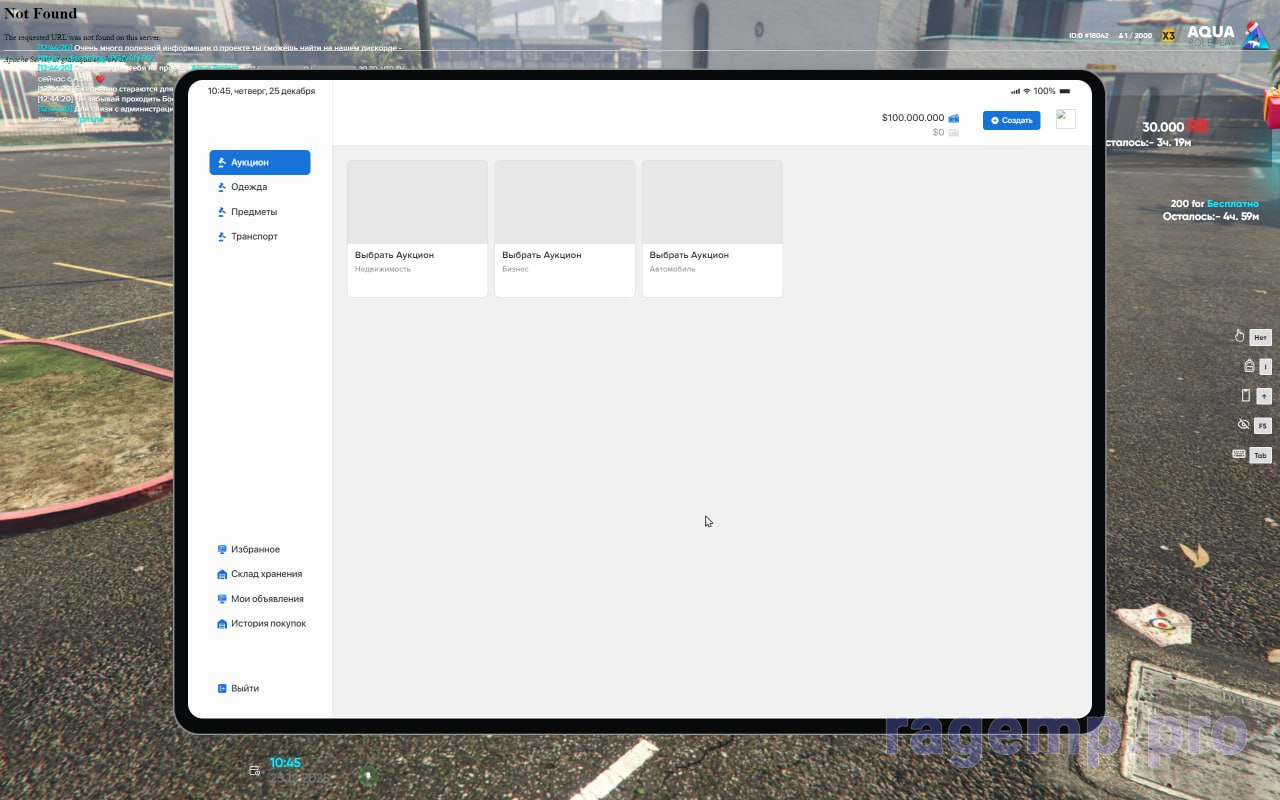Viewport: 1280px width, 800px height.
Task: Choose the Автомобиль auction card
Action: [x=712, y=228]
